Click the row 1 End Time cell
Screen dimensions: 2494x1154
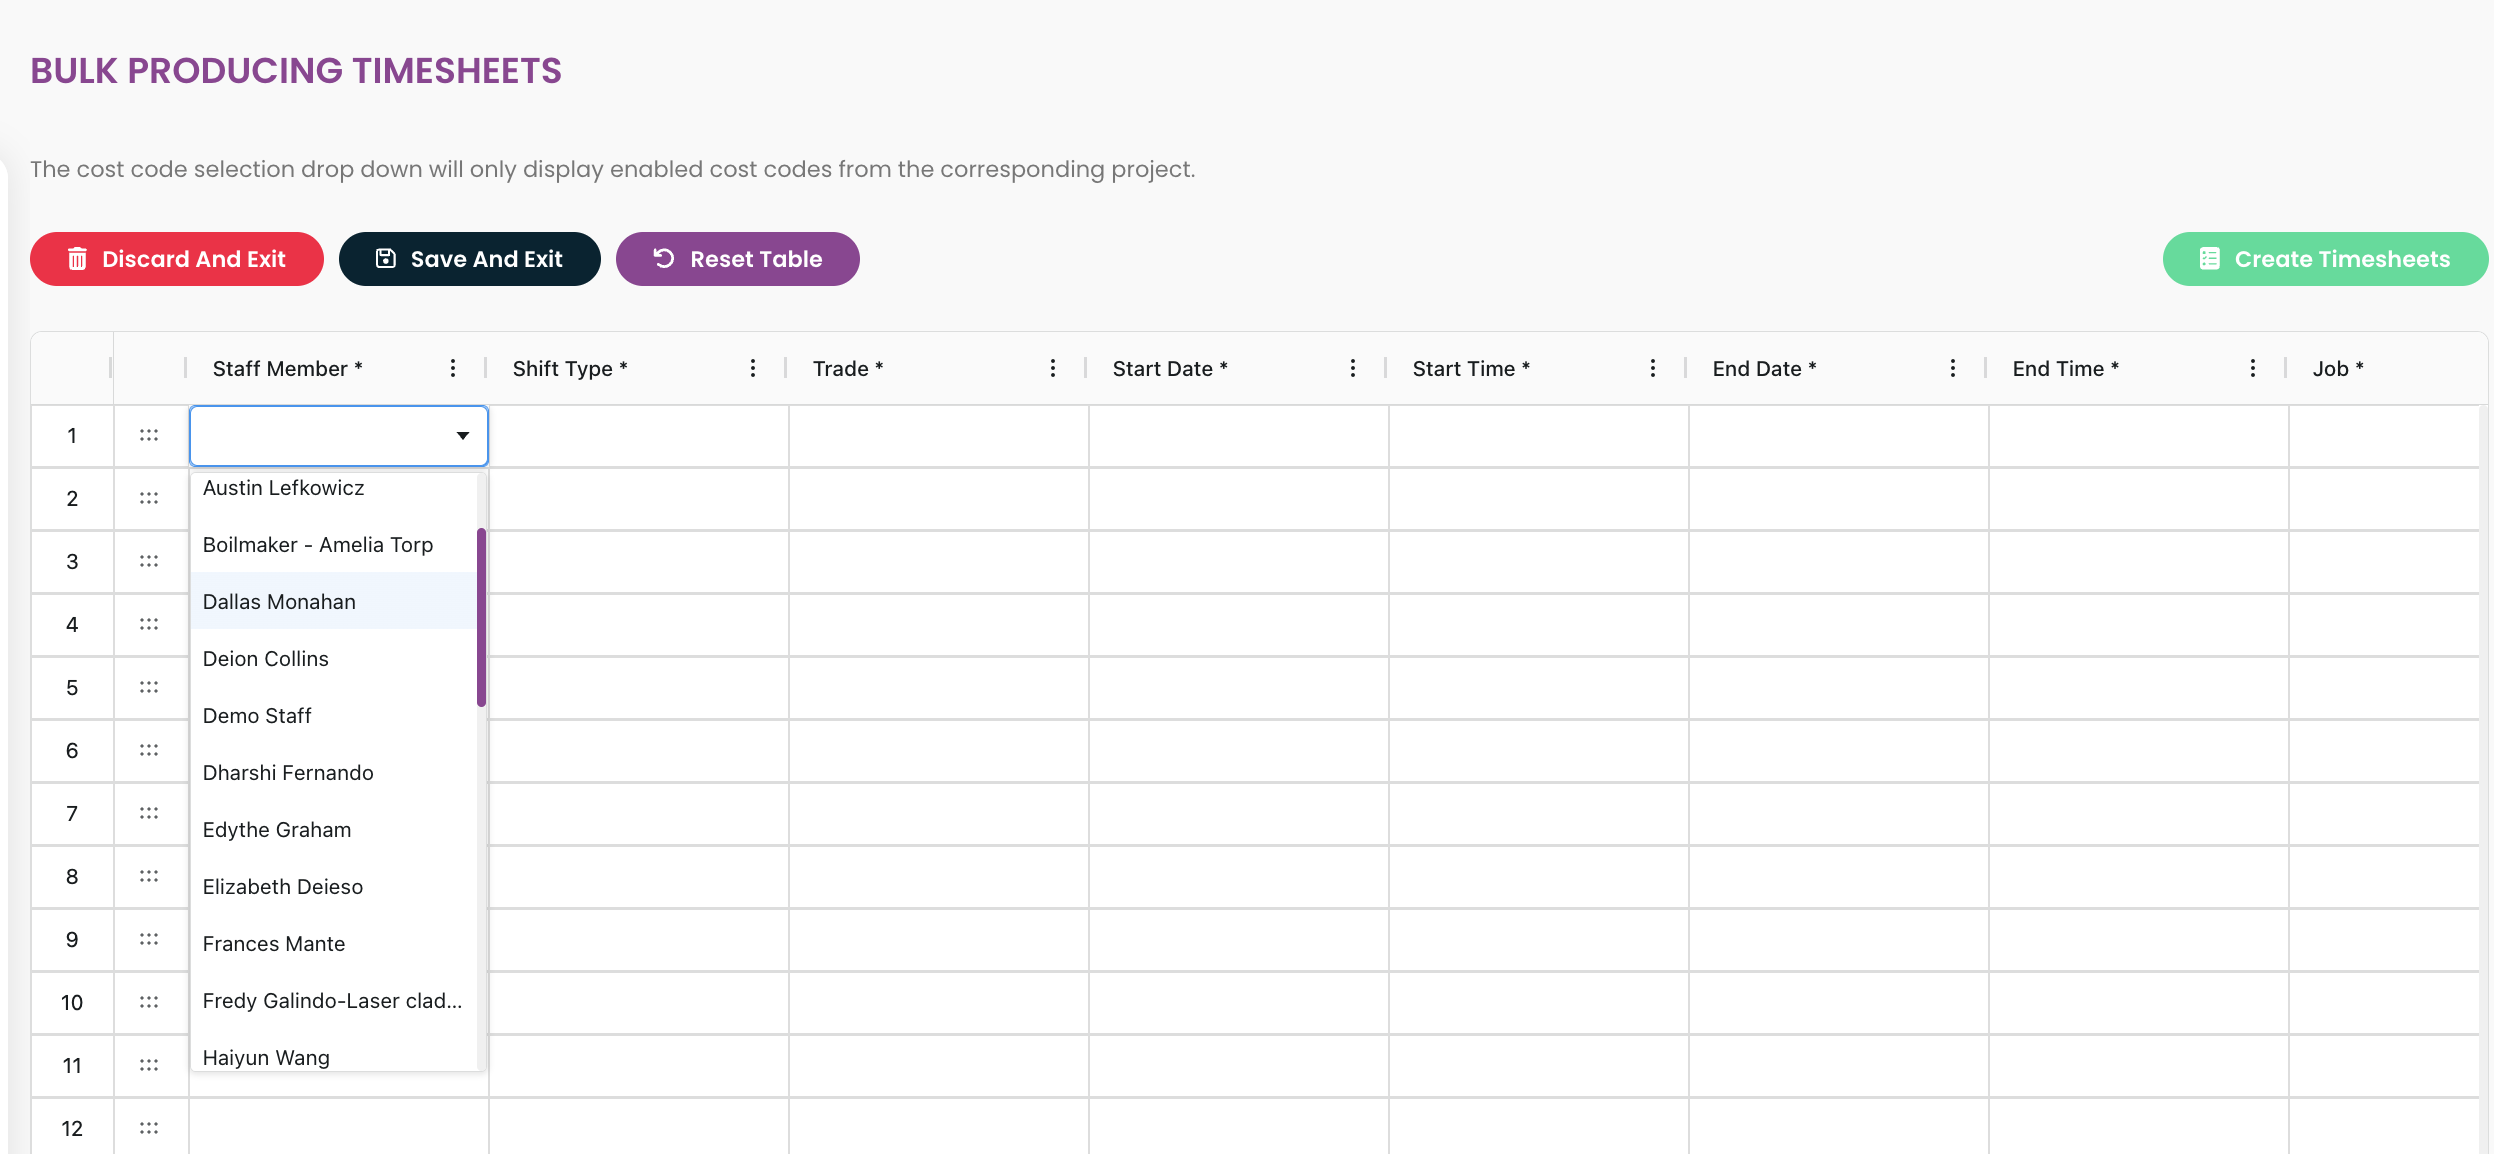coord(2139,436)
